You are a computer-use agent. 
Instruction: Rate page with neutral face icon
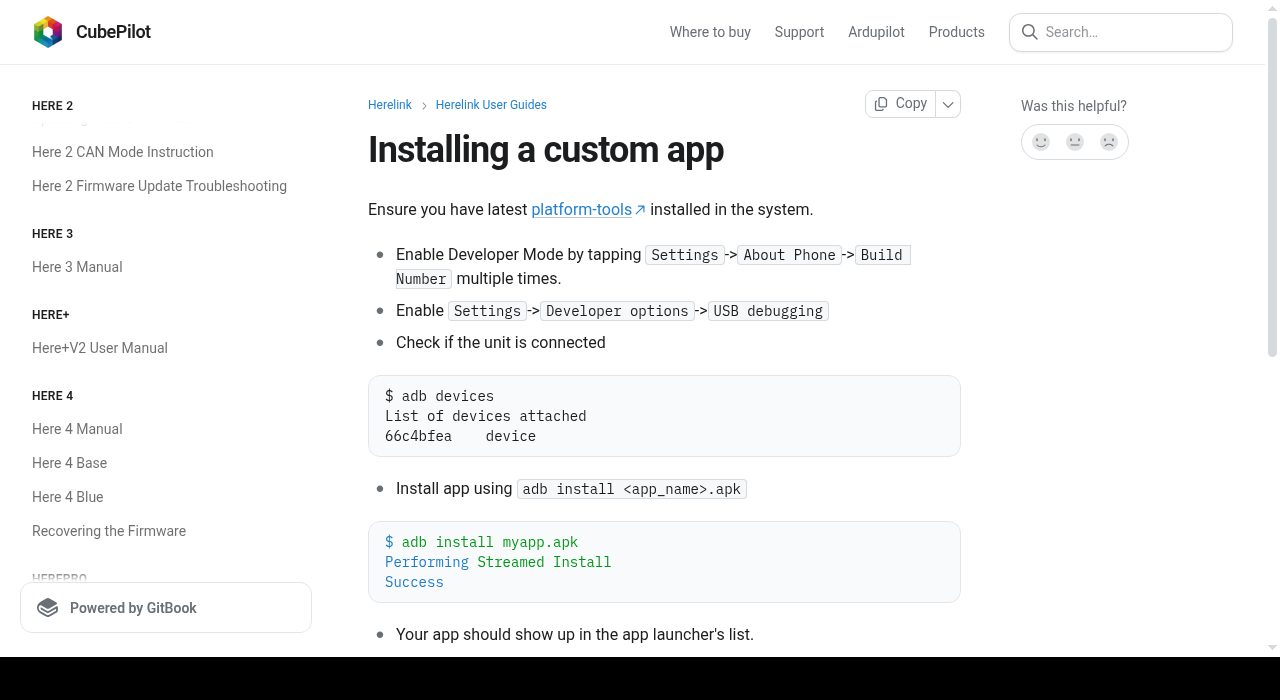coord(1075,142)
